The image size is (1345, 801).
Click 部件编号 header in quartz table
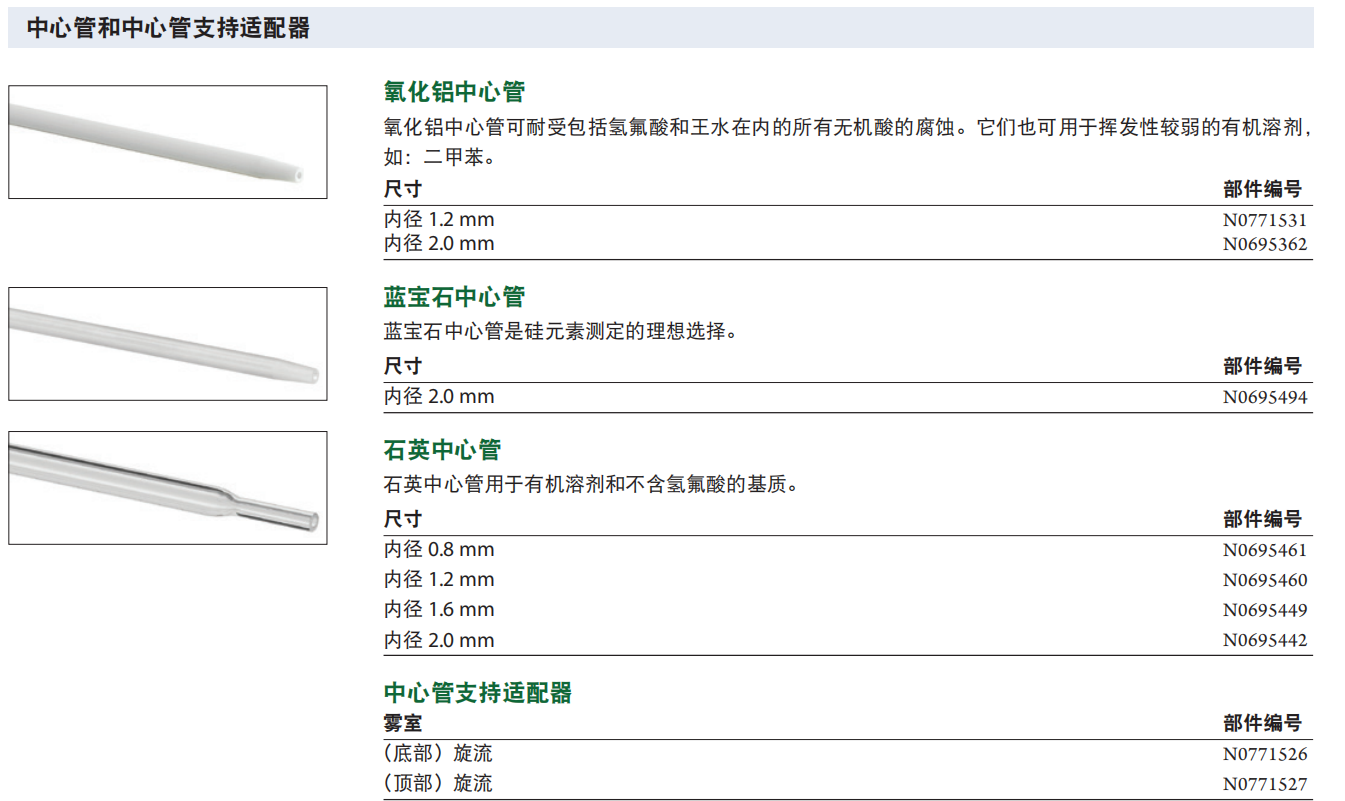pyautogui.click(x=1263, y=519)
